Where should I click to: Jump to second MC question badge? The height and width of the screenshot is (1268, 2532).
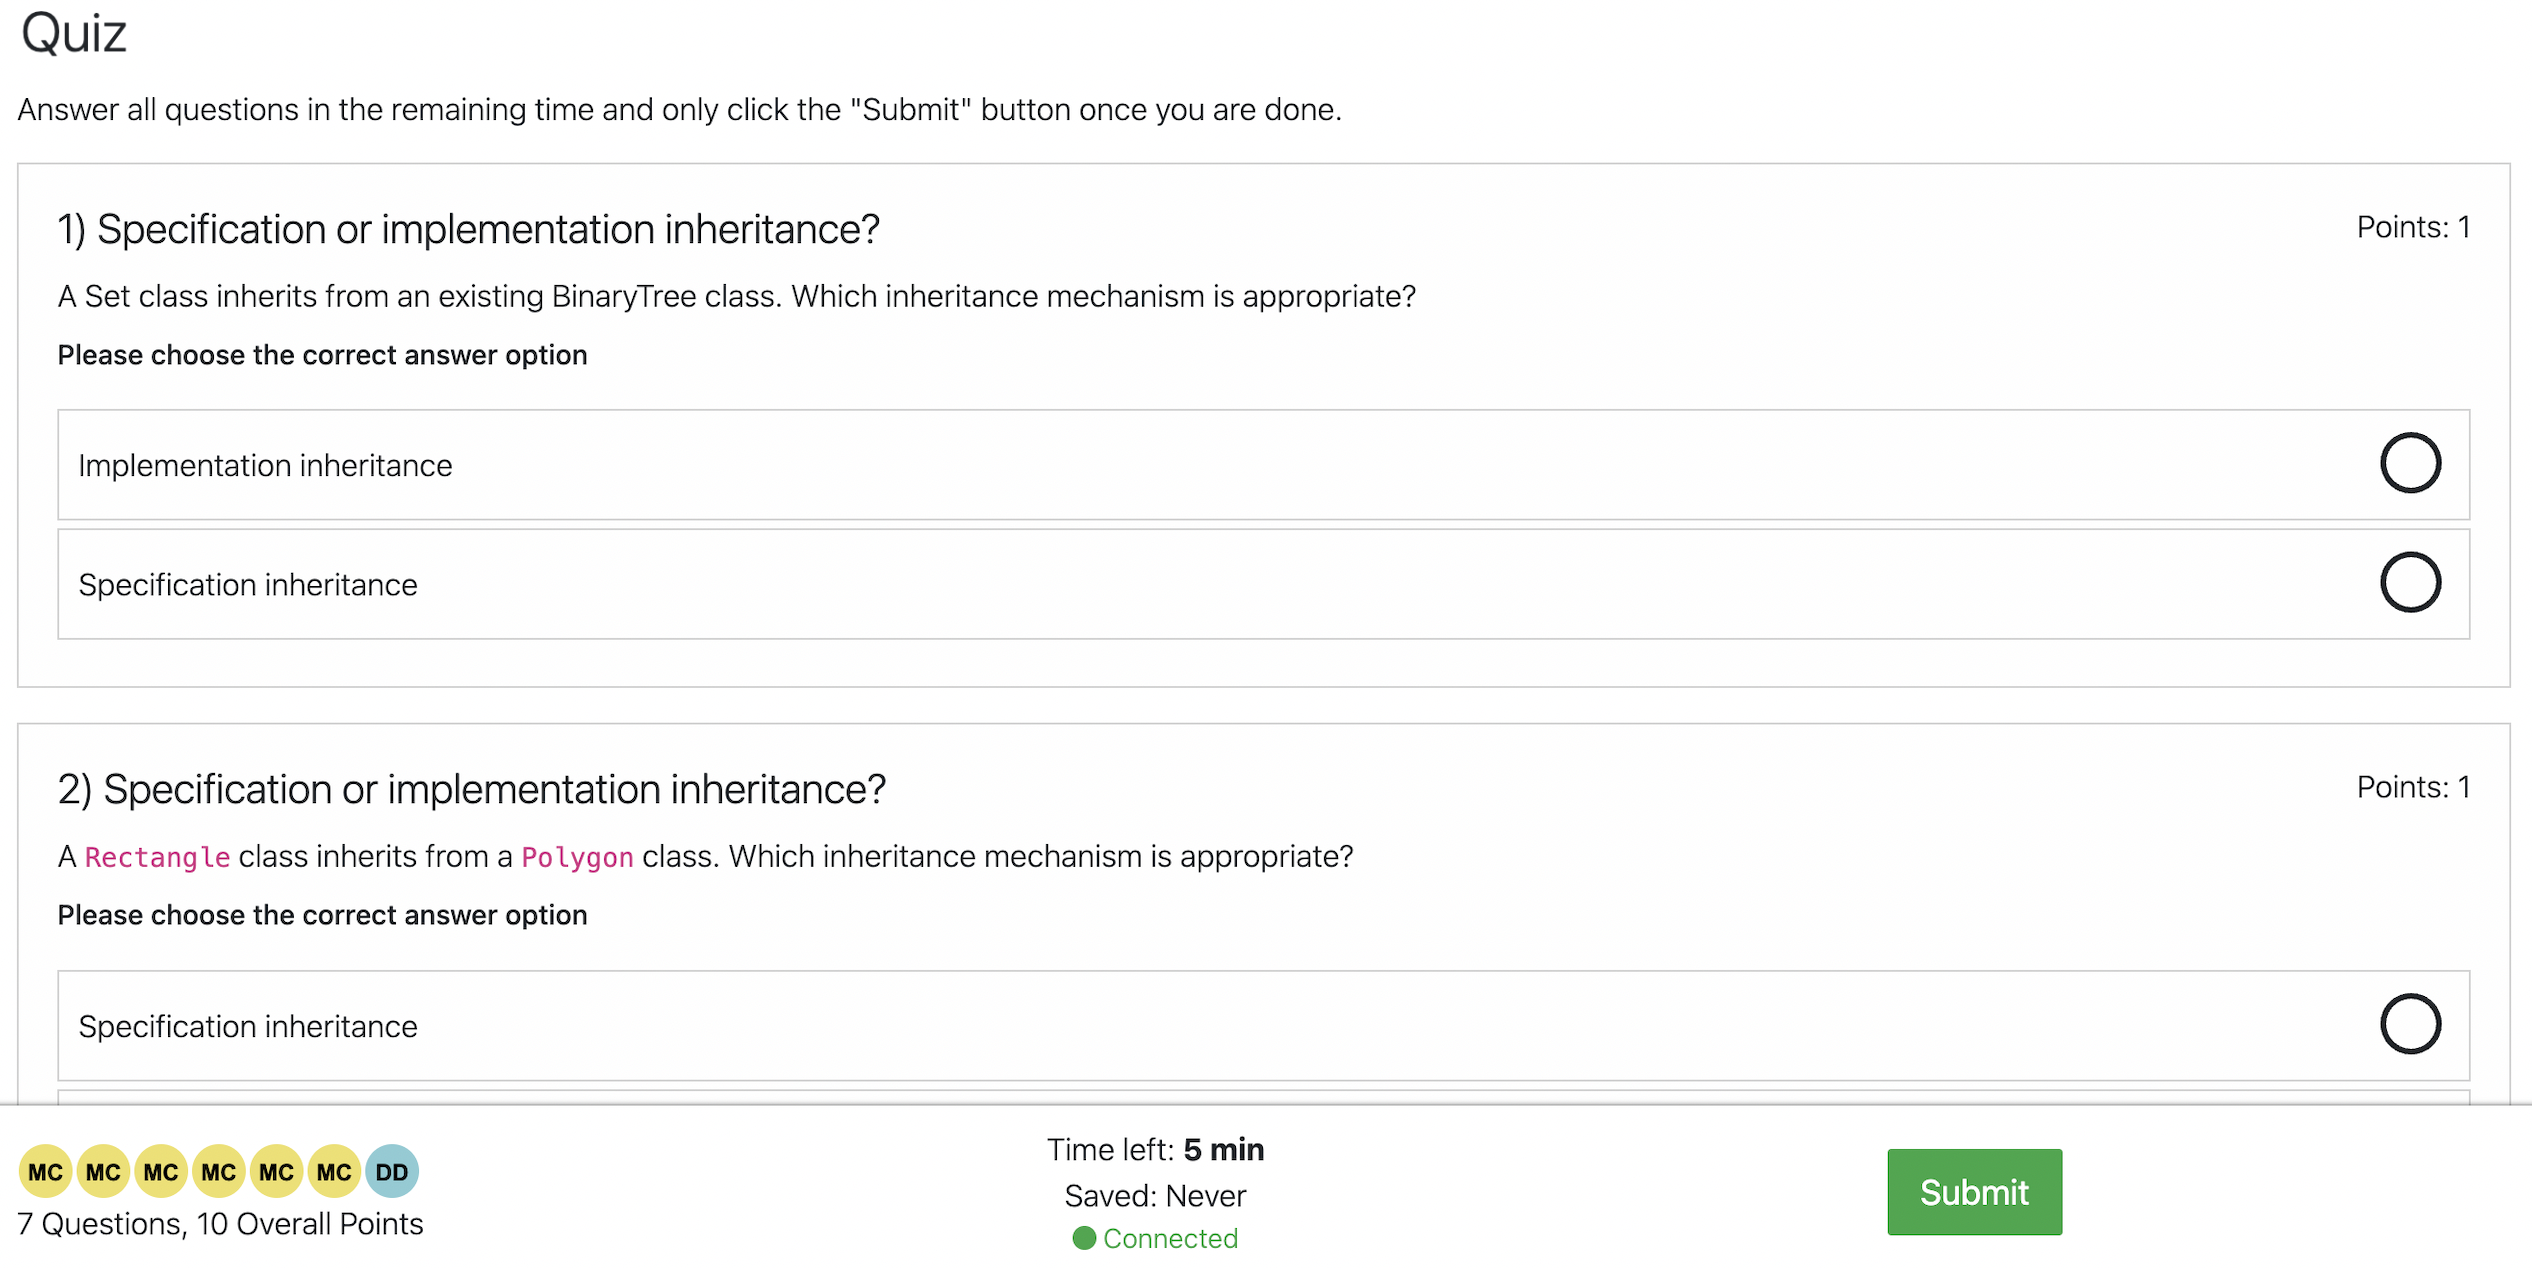tap(103, 1171)
